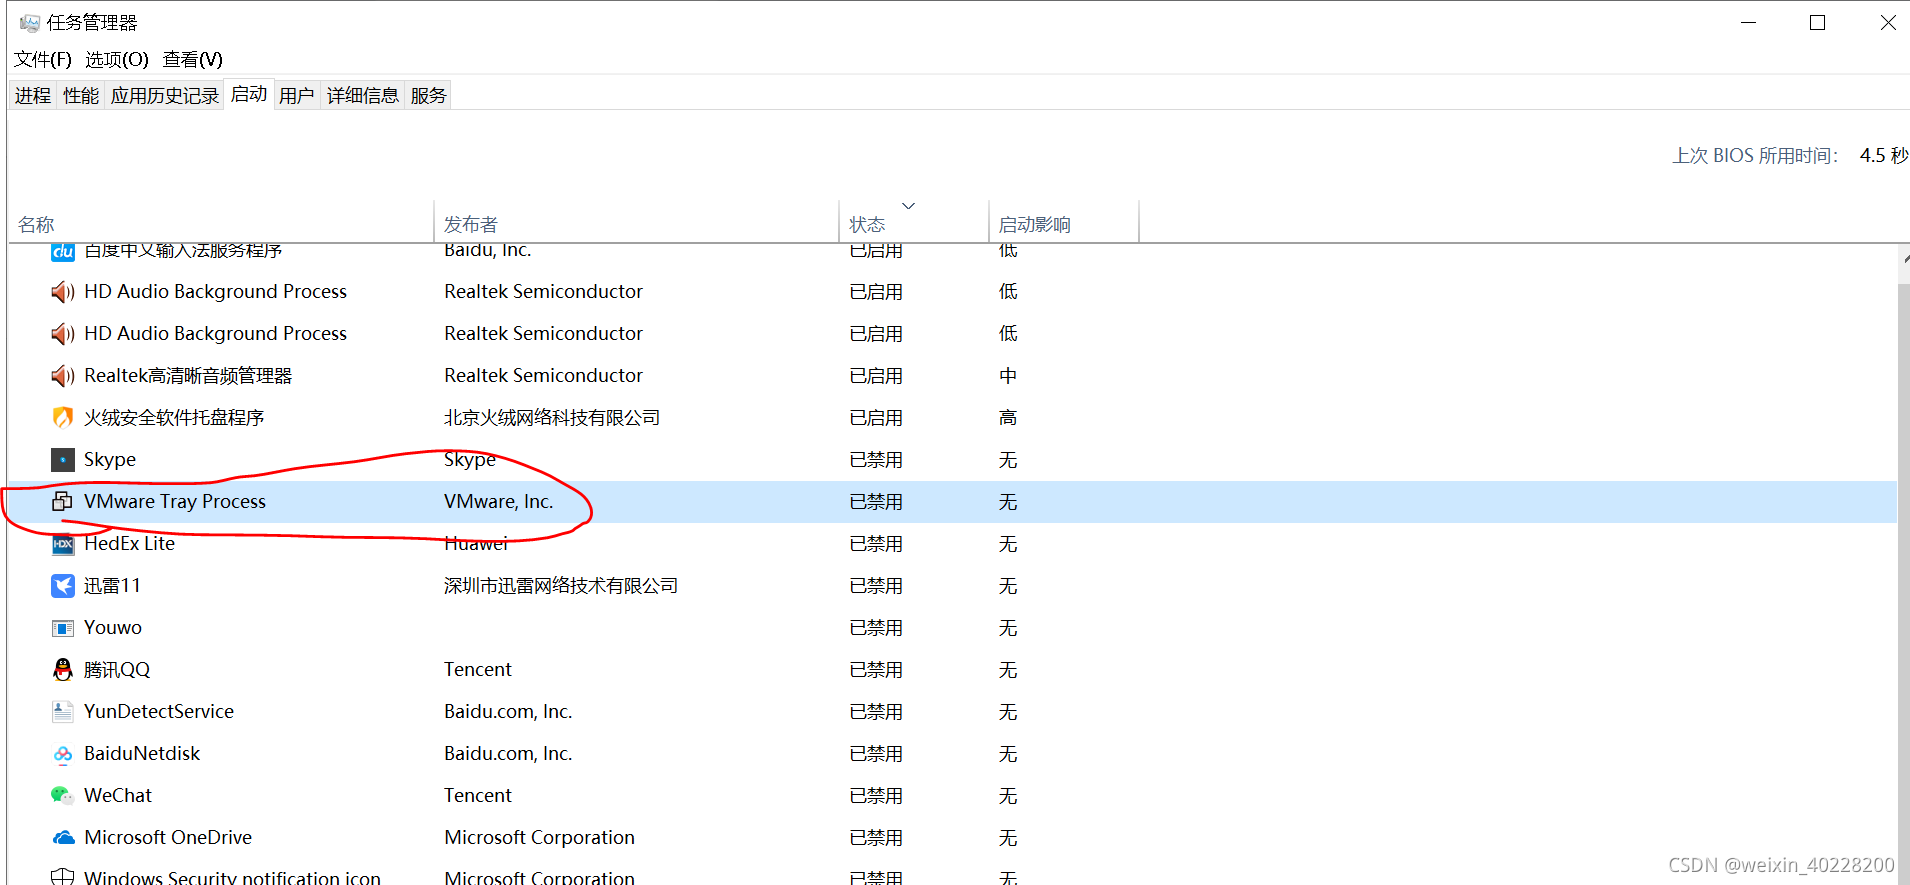Click the sort arrow above 状态 column
This screenshot has width=1910, height=885.
[908, 206]
